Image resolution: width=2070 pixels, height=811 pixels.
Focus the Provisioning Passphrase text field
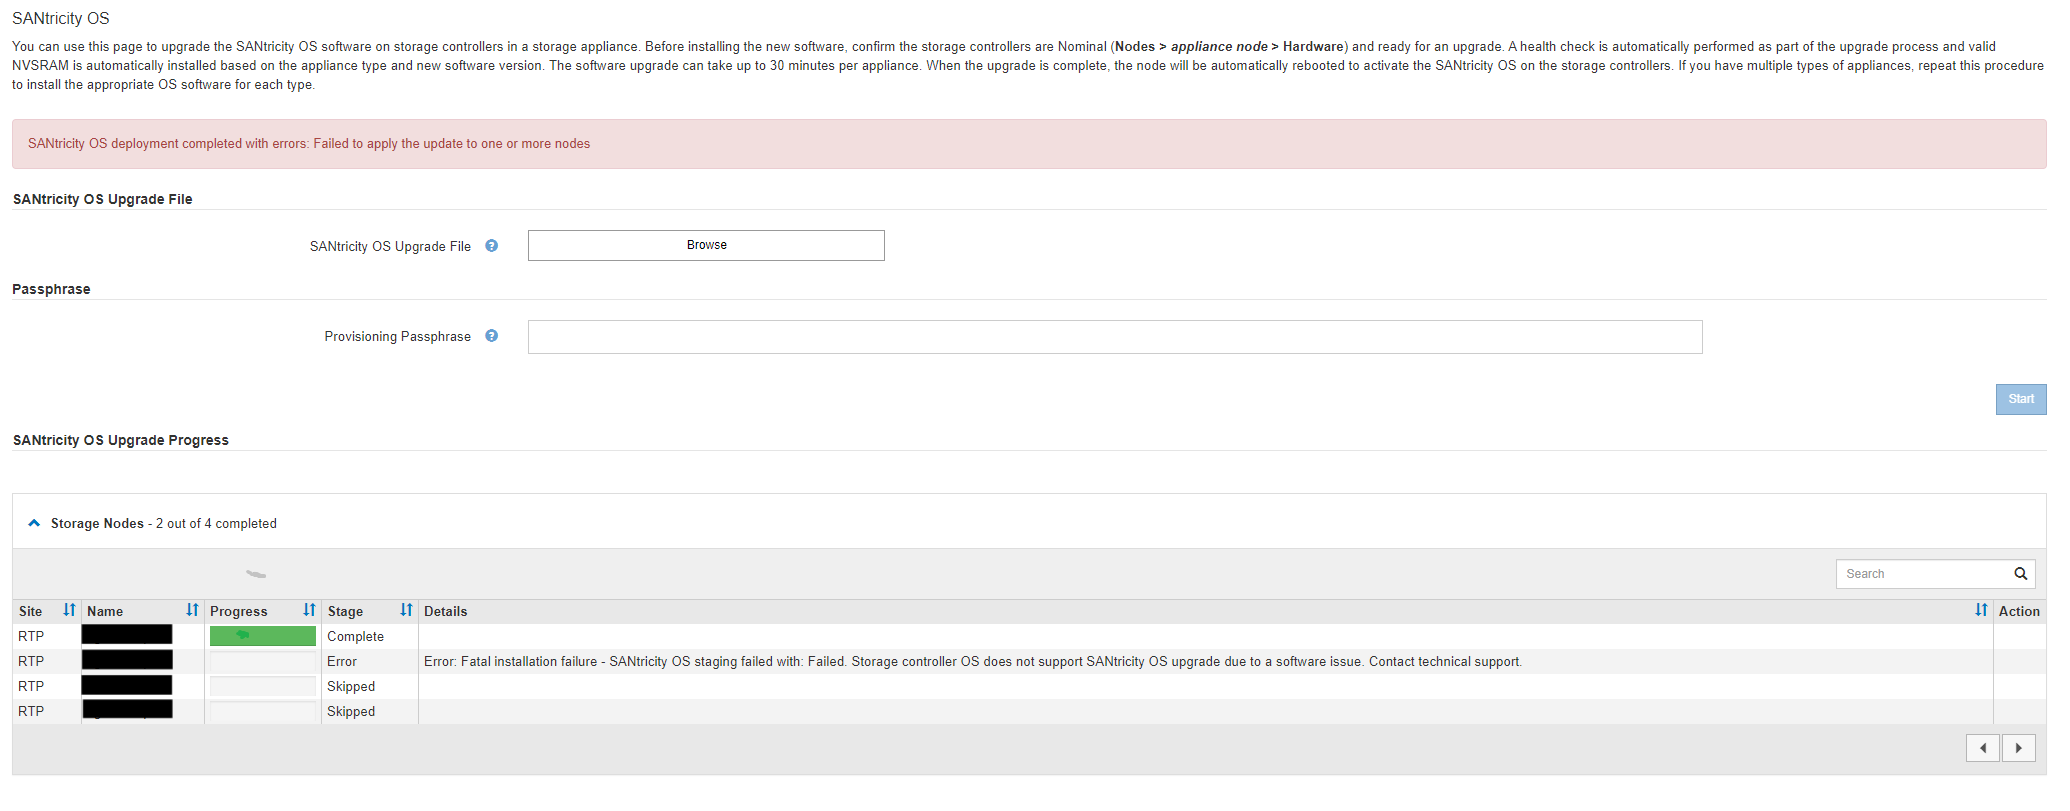tap(1114, 337)
